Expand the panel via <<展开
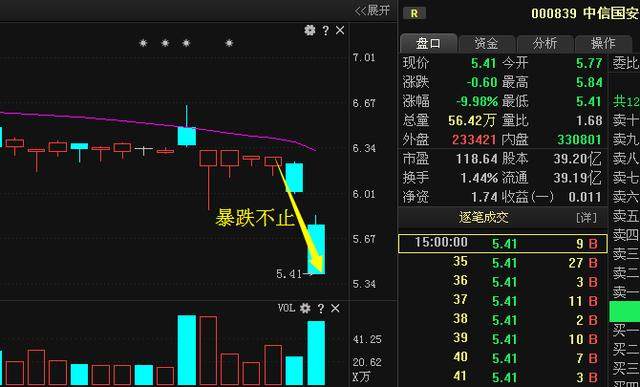 coord(372,10)
